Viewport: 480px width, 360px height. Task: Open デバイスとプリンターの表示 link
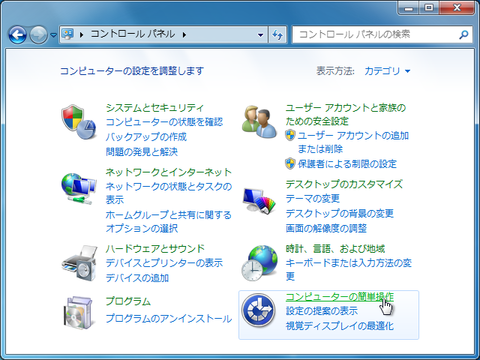pyautogui.click(x=164, y=263)
